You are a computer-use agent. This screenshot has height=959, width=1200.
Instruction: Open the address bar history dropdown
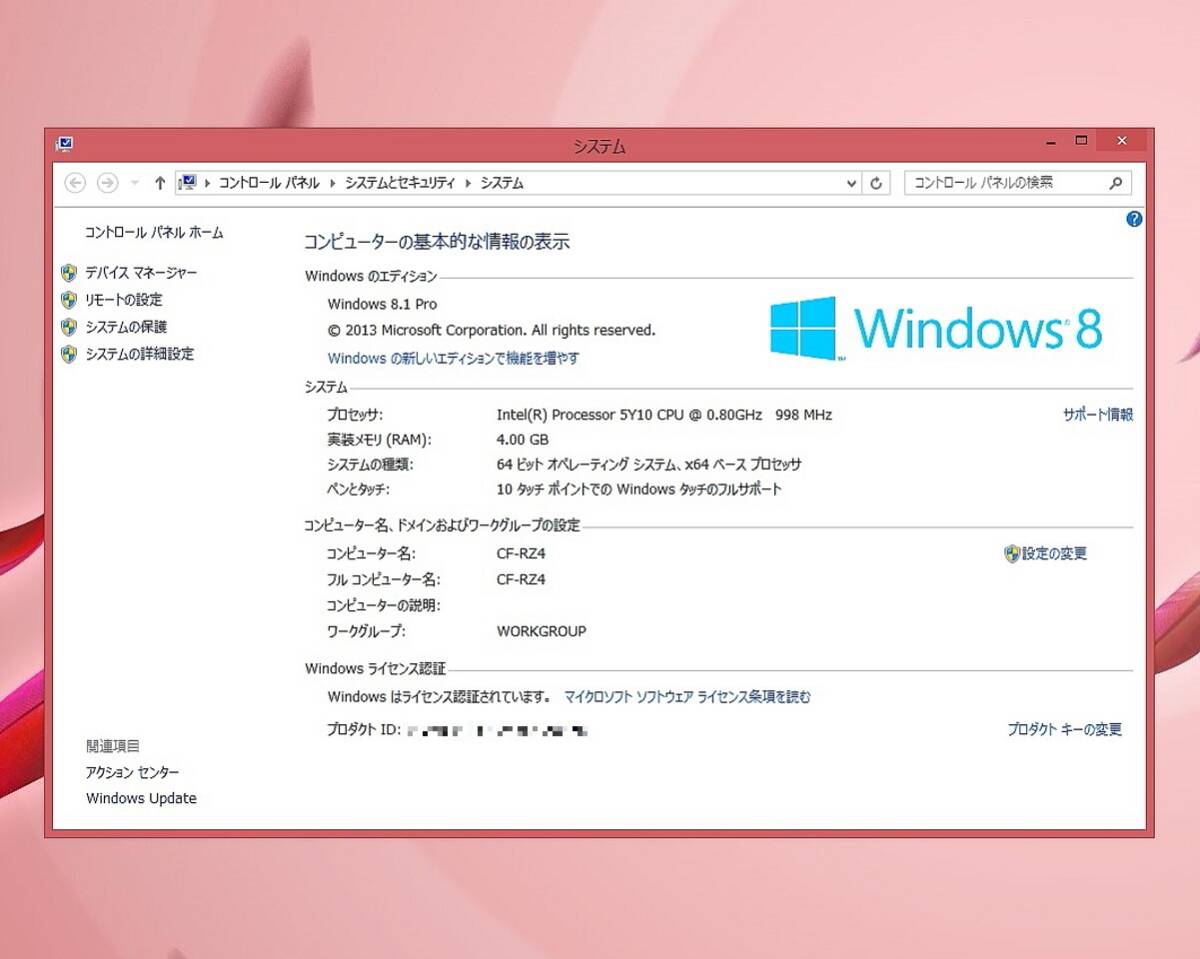852,183
